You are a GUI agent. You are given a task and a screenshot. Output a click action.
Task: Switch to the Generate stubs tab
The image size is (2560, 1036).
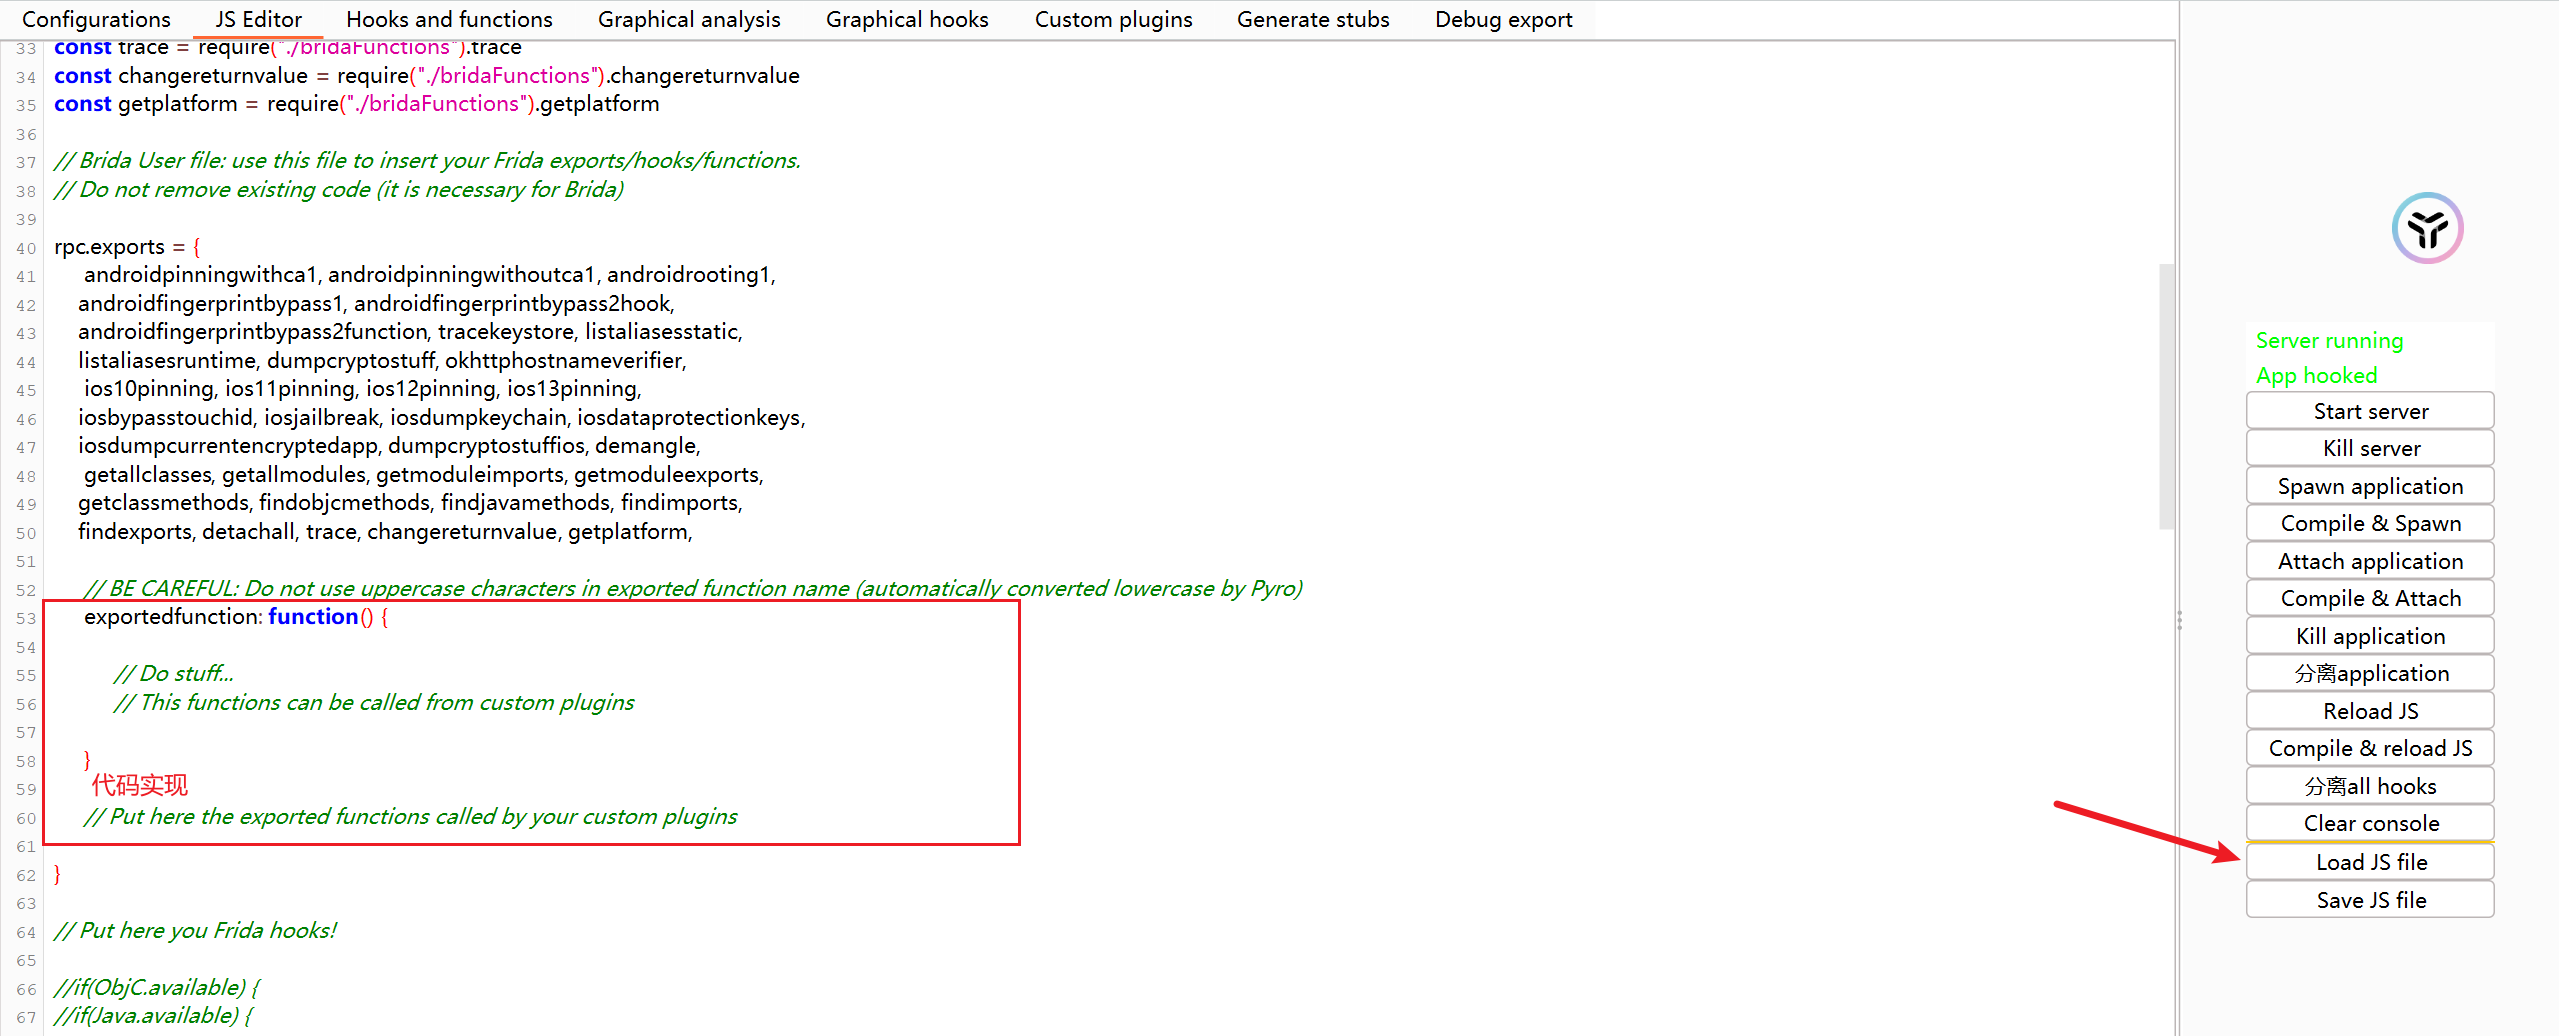point(1313,19)
